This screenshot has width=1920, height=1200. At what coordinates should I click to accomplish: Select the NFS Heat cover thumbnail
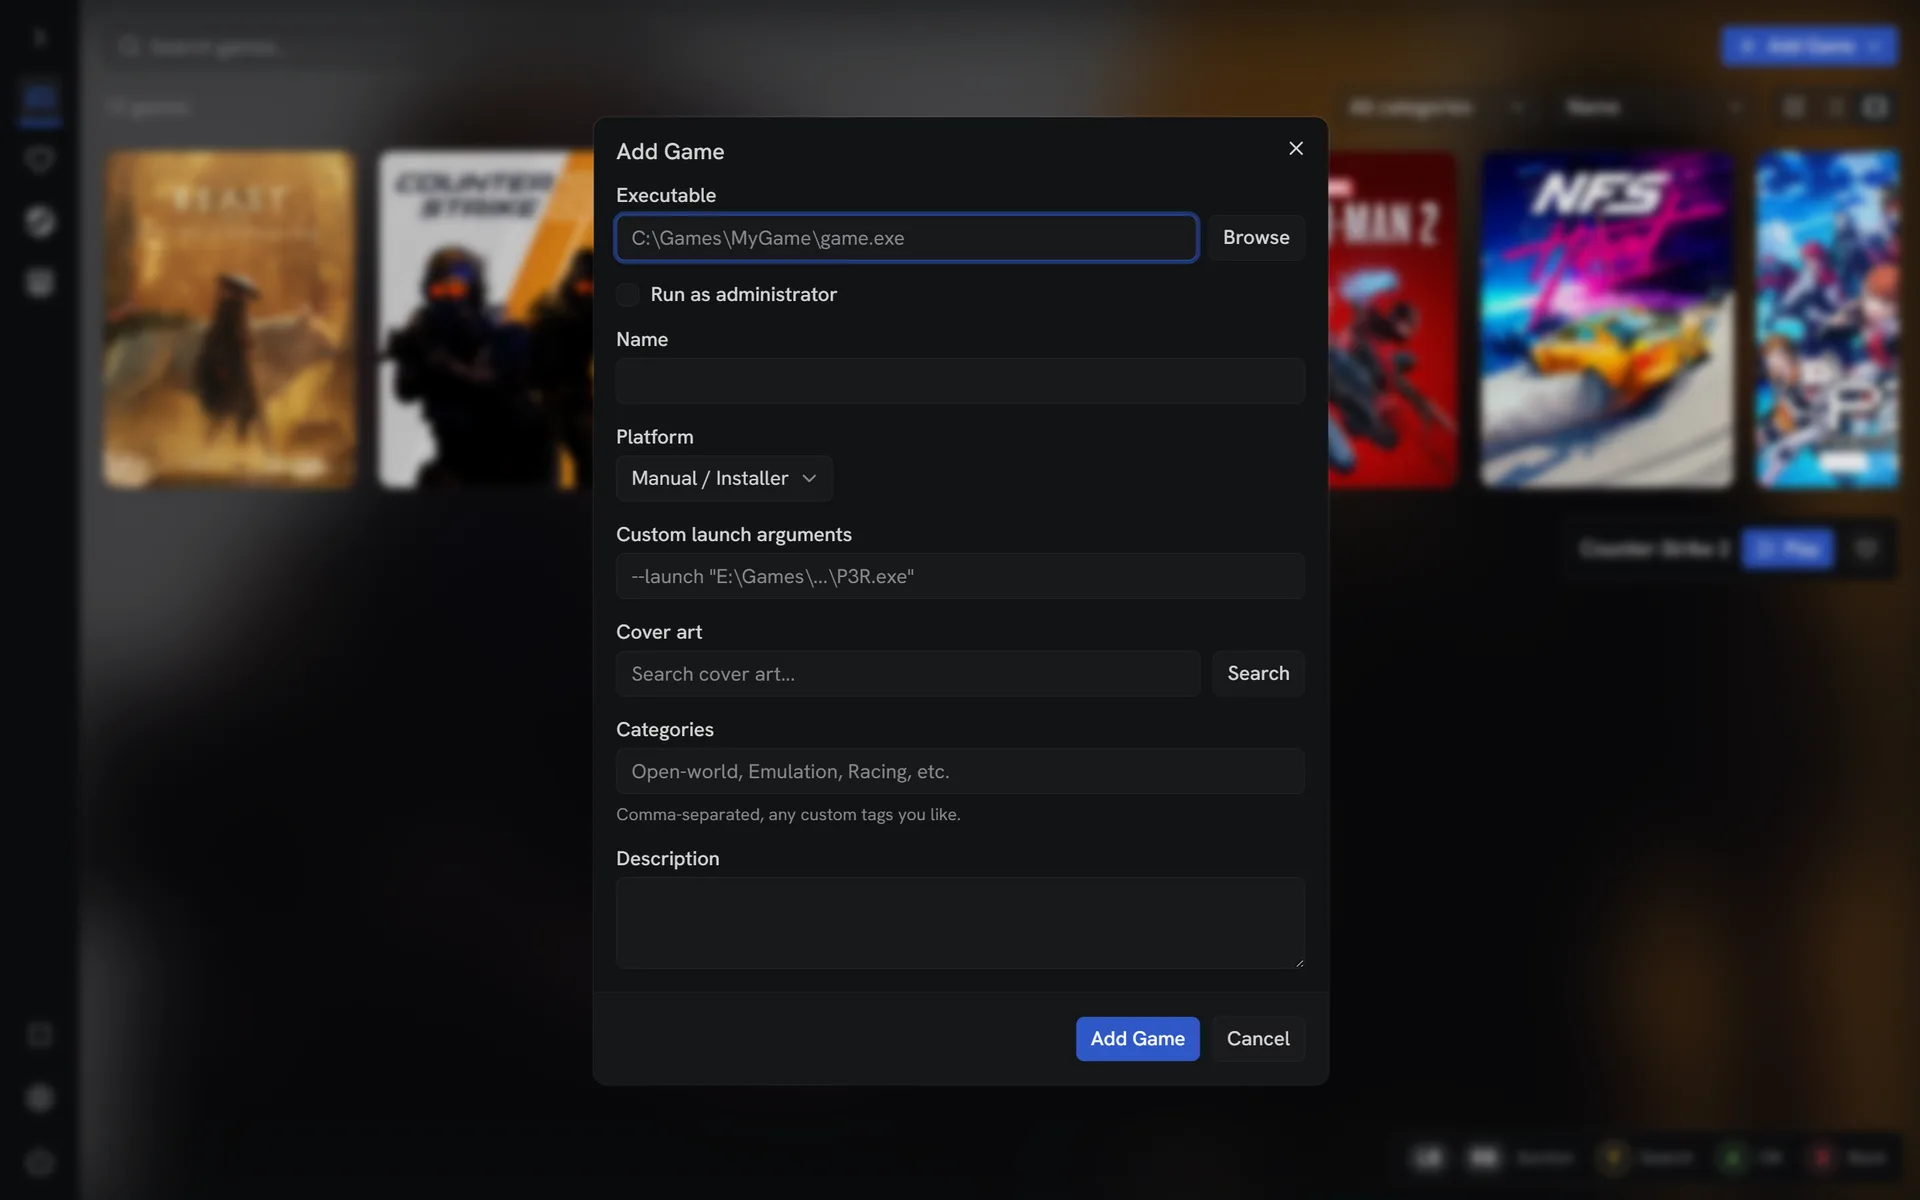coord(1607,320)
